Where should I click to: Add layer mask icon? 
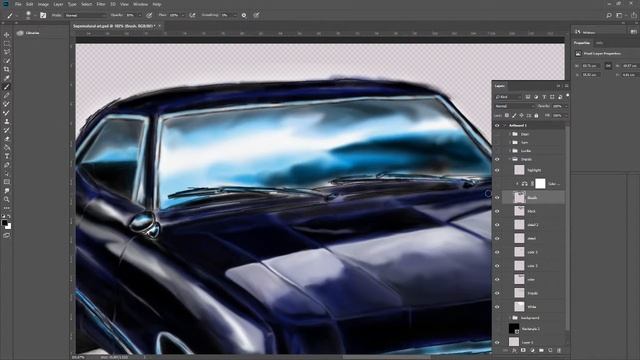tap(523, 350)
